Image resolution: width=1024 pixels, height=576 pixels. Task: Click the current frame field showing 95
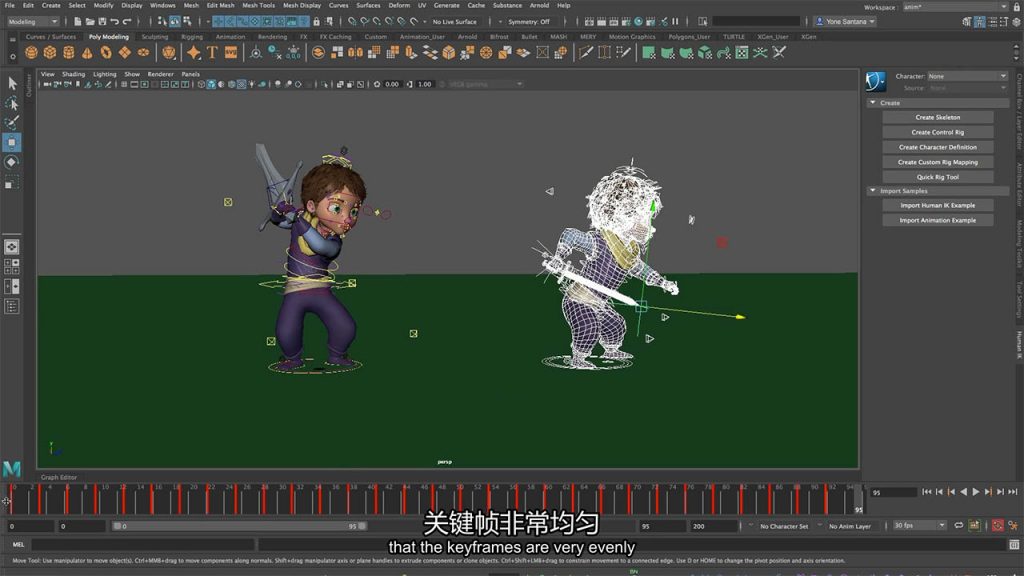point(893,492)
